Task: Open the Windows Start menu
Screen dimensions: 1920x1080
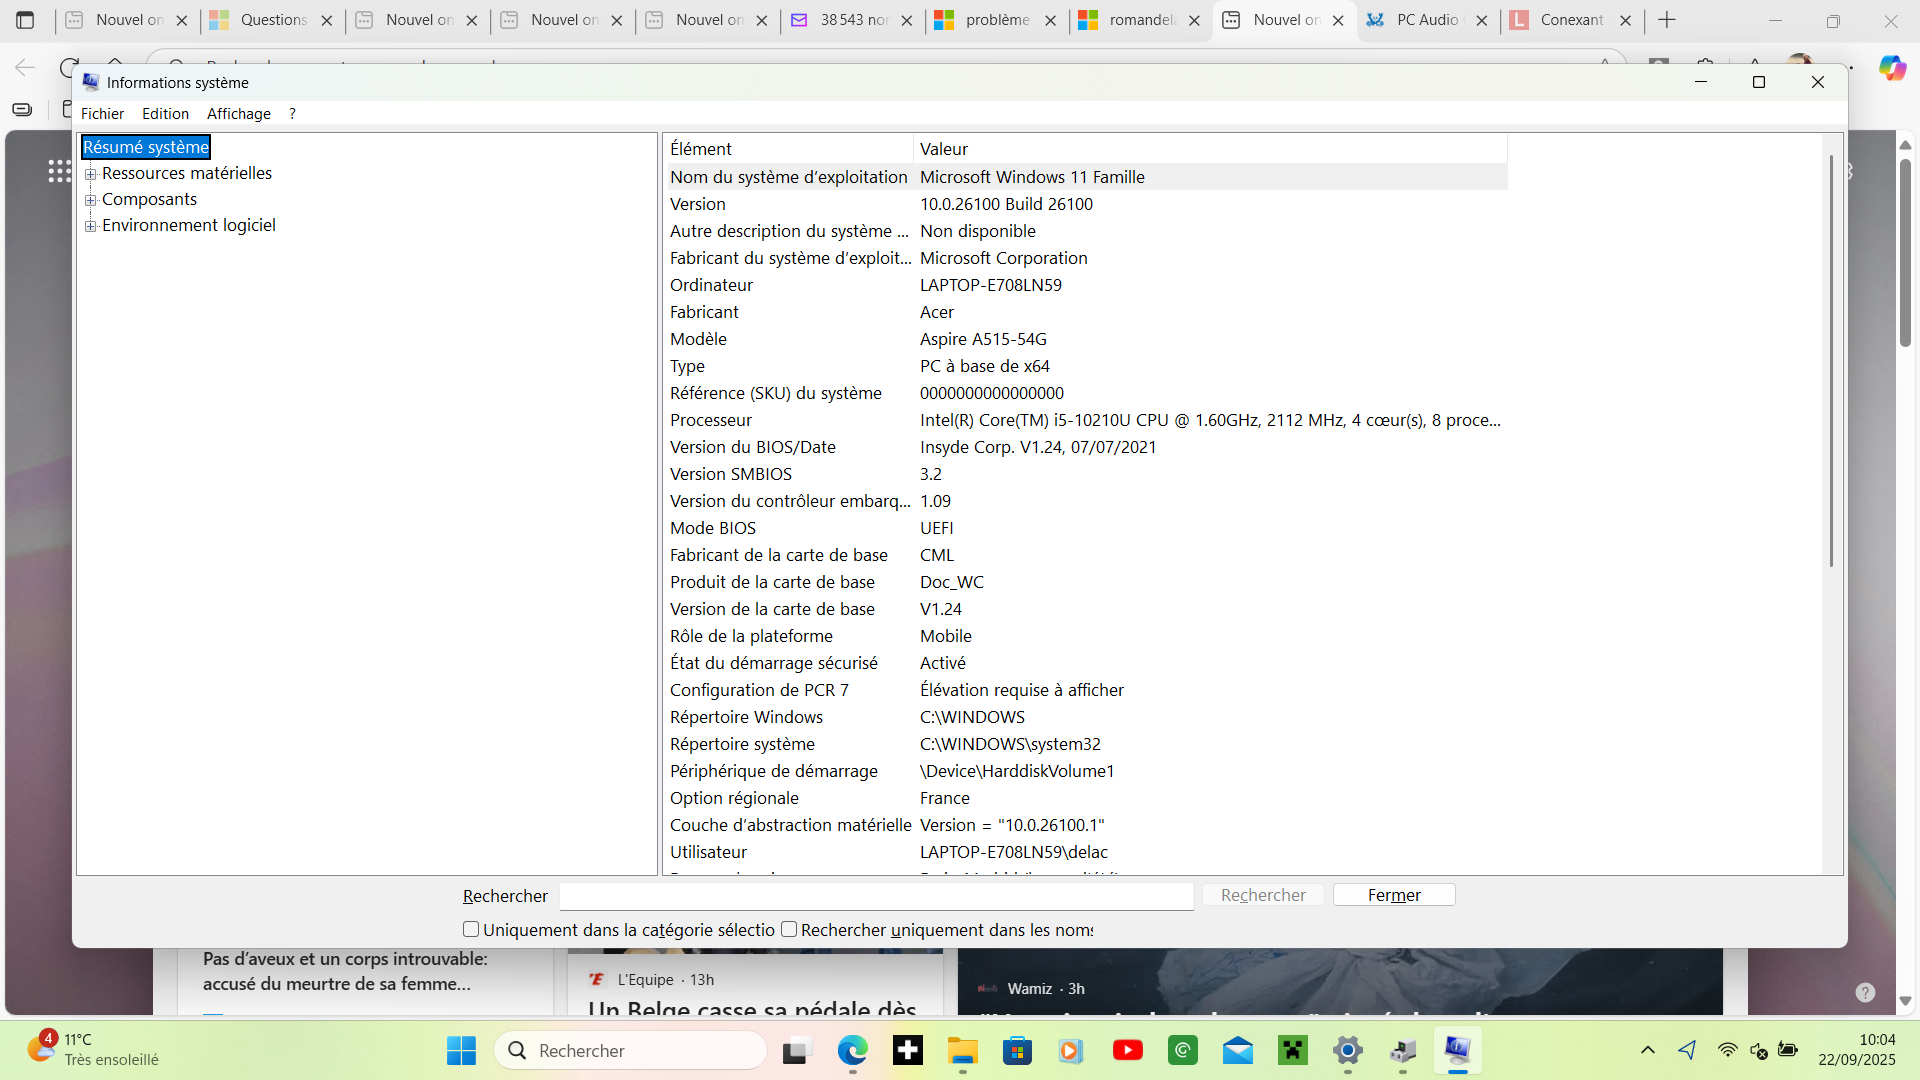Action: click(461, 1050)
